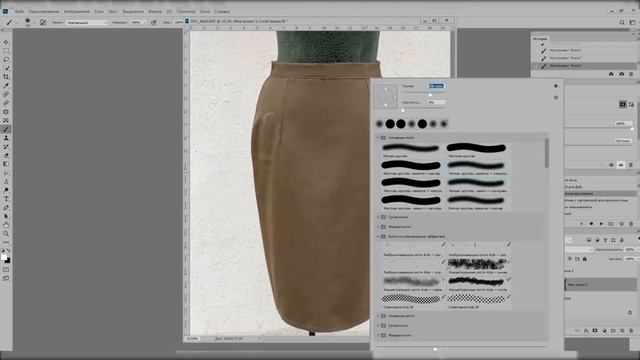Click the Record action button

click(x=591, y=224)
